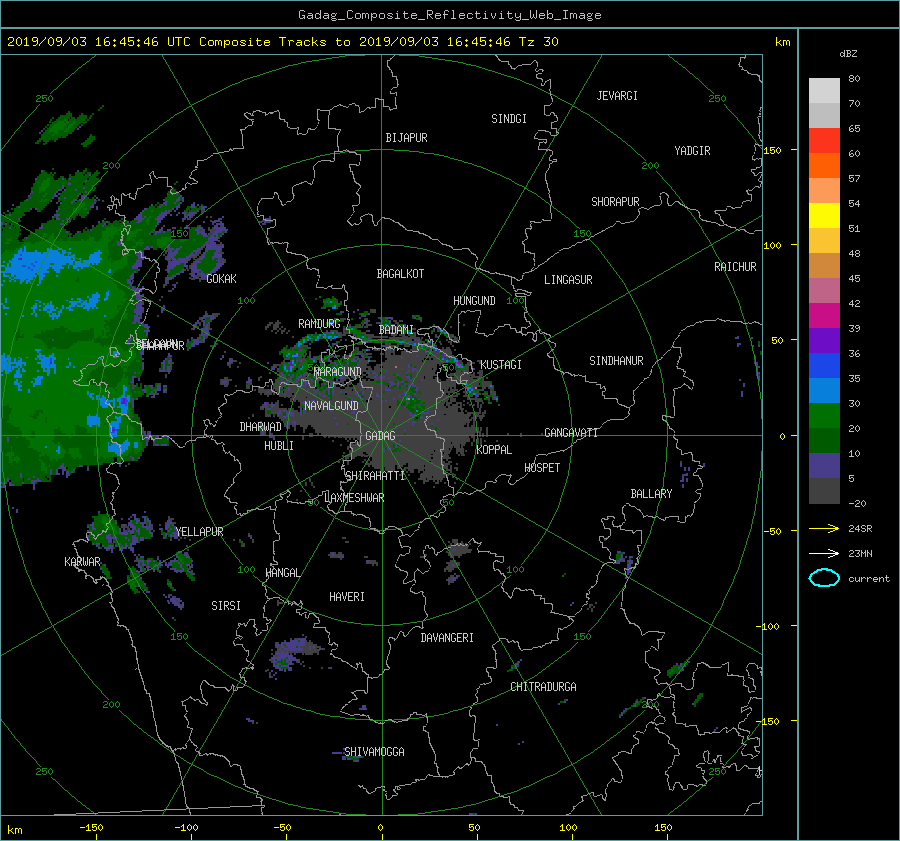Click the YELLAPUR city label
Image resolution: width=900 pixels, height=841 pixels.
[x=199, y=532]
